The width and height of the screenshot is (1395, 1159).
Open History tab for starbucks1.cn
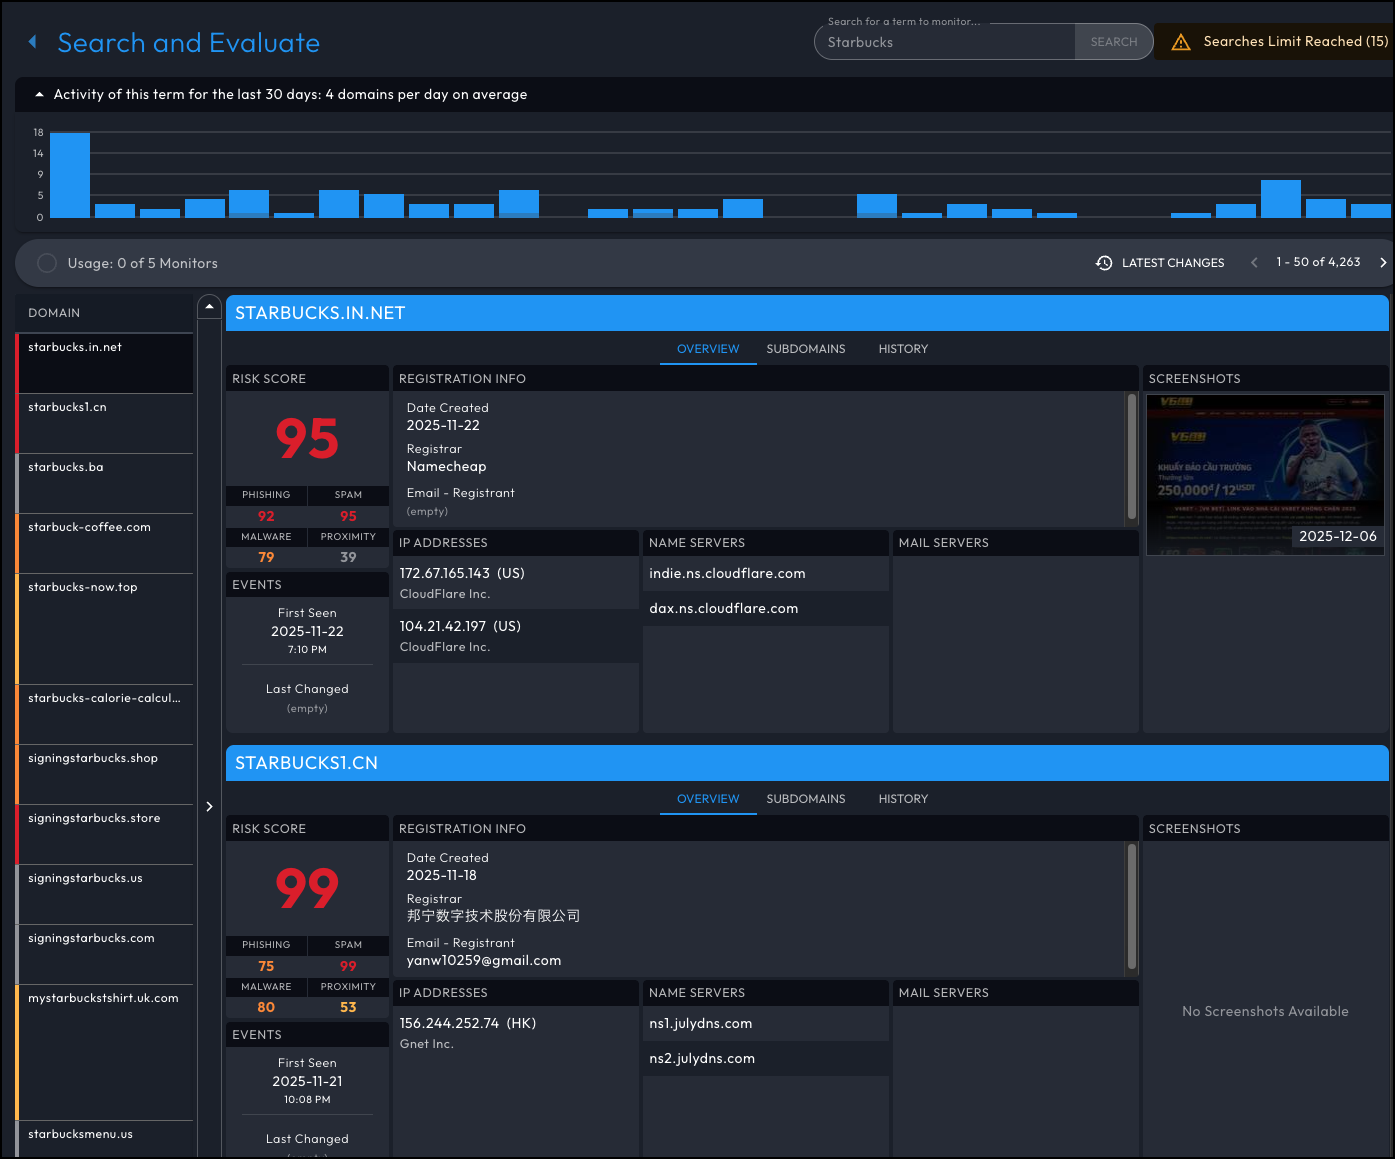(x=902, y=799)
